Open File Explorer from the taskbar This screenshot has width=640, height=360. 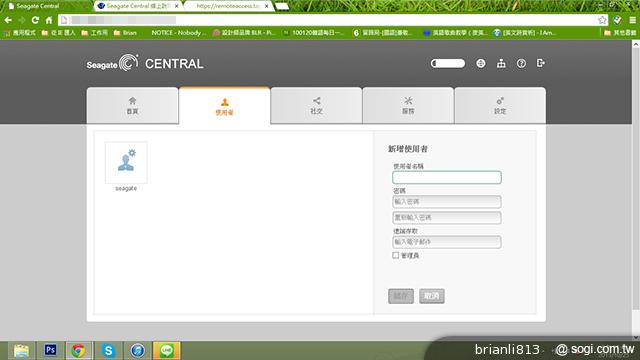(x=21, y=351)
